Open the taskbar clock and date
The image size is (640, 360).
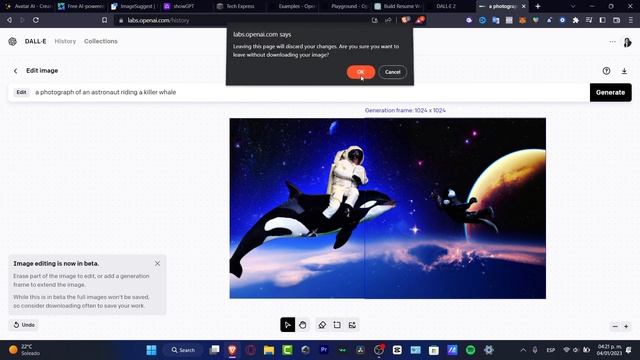[609, 350]
